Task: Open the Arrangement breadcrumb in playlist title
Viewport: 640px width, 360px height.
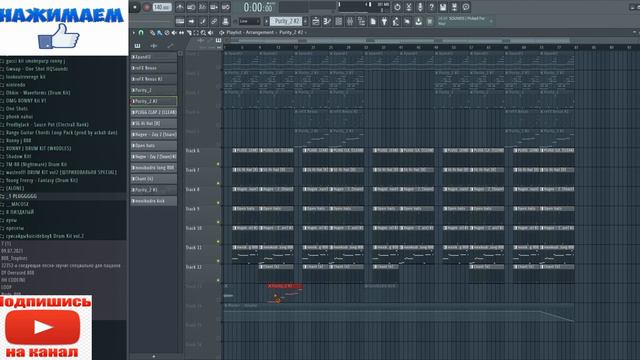Action: click(x=260, y=33)
